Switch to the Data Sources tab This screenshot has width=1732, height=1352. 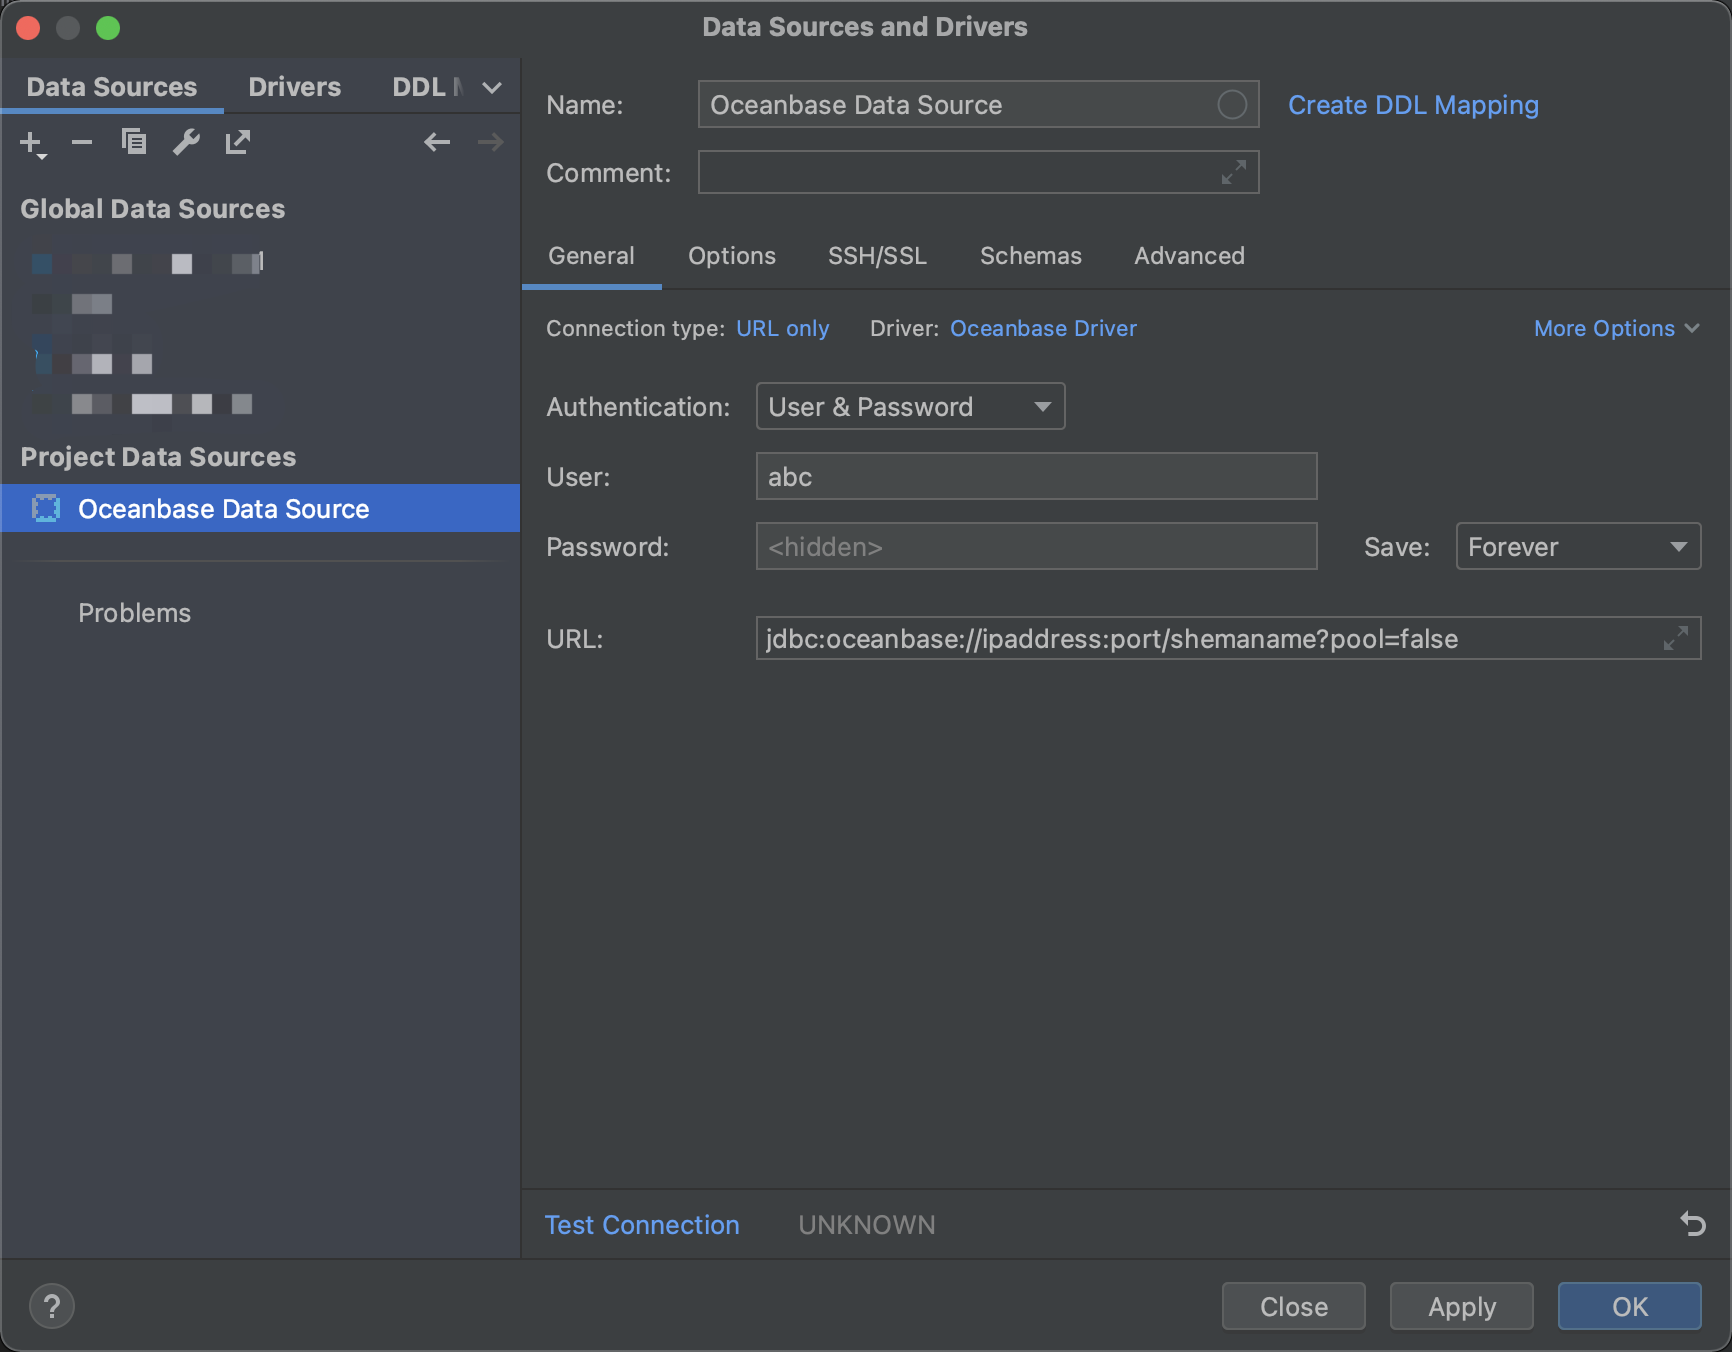pos(112,87)
